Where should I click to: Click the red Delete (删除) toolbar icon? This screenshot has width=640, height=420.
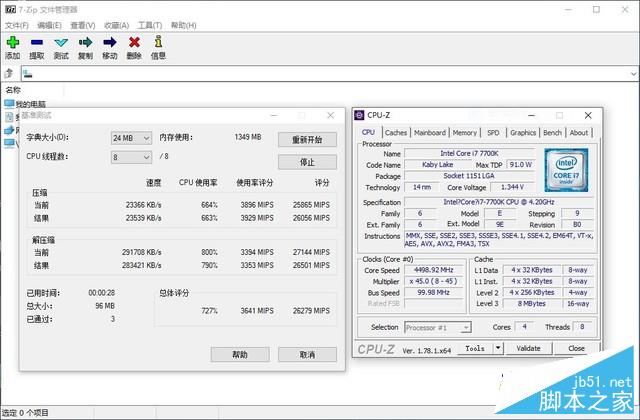(134, 42)
